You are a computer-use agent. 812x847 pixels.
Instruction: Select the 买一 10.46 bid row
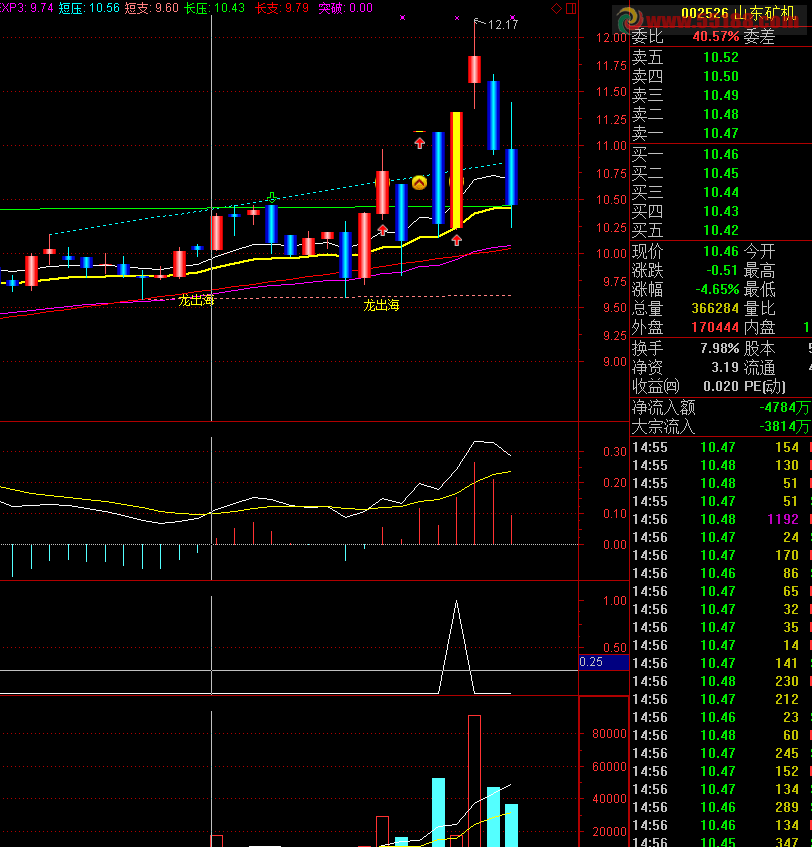pyautogui.click(x=721, y=154)
